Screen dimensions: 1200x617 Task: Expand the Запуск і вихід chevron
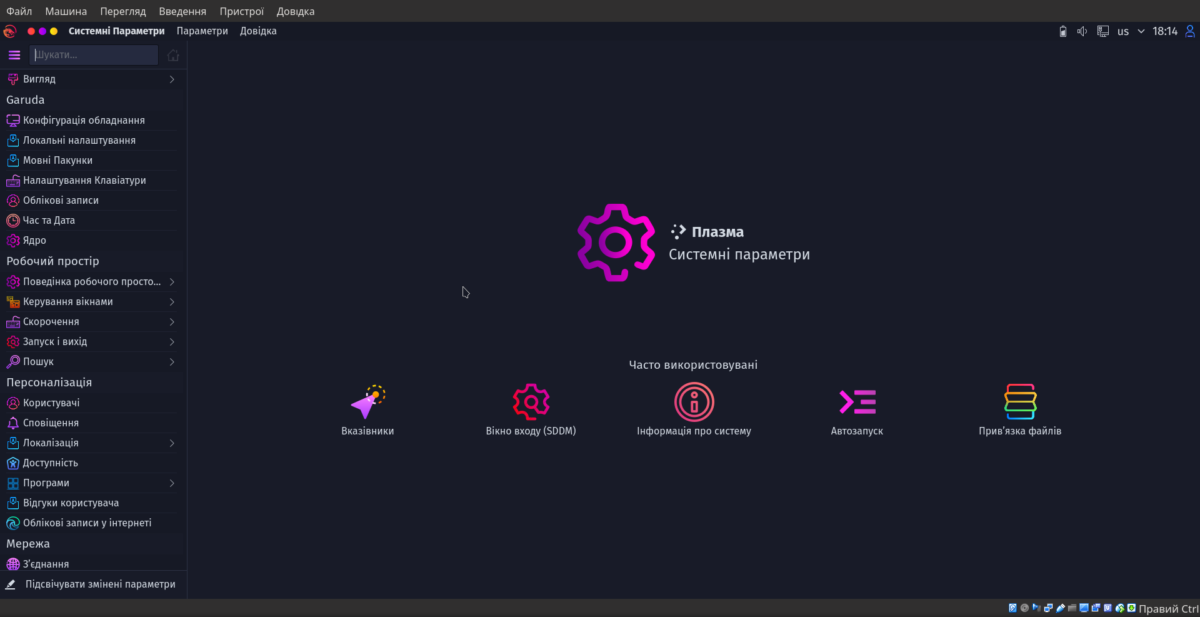(x=172, y=342)
